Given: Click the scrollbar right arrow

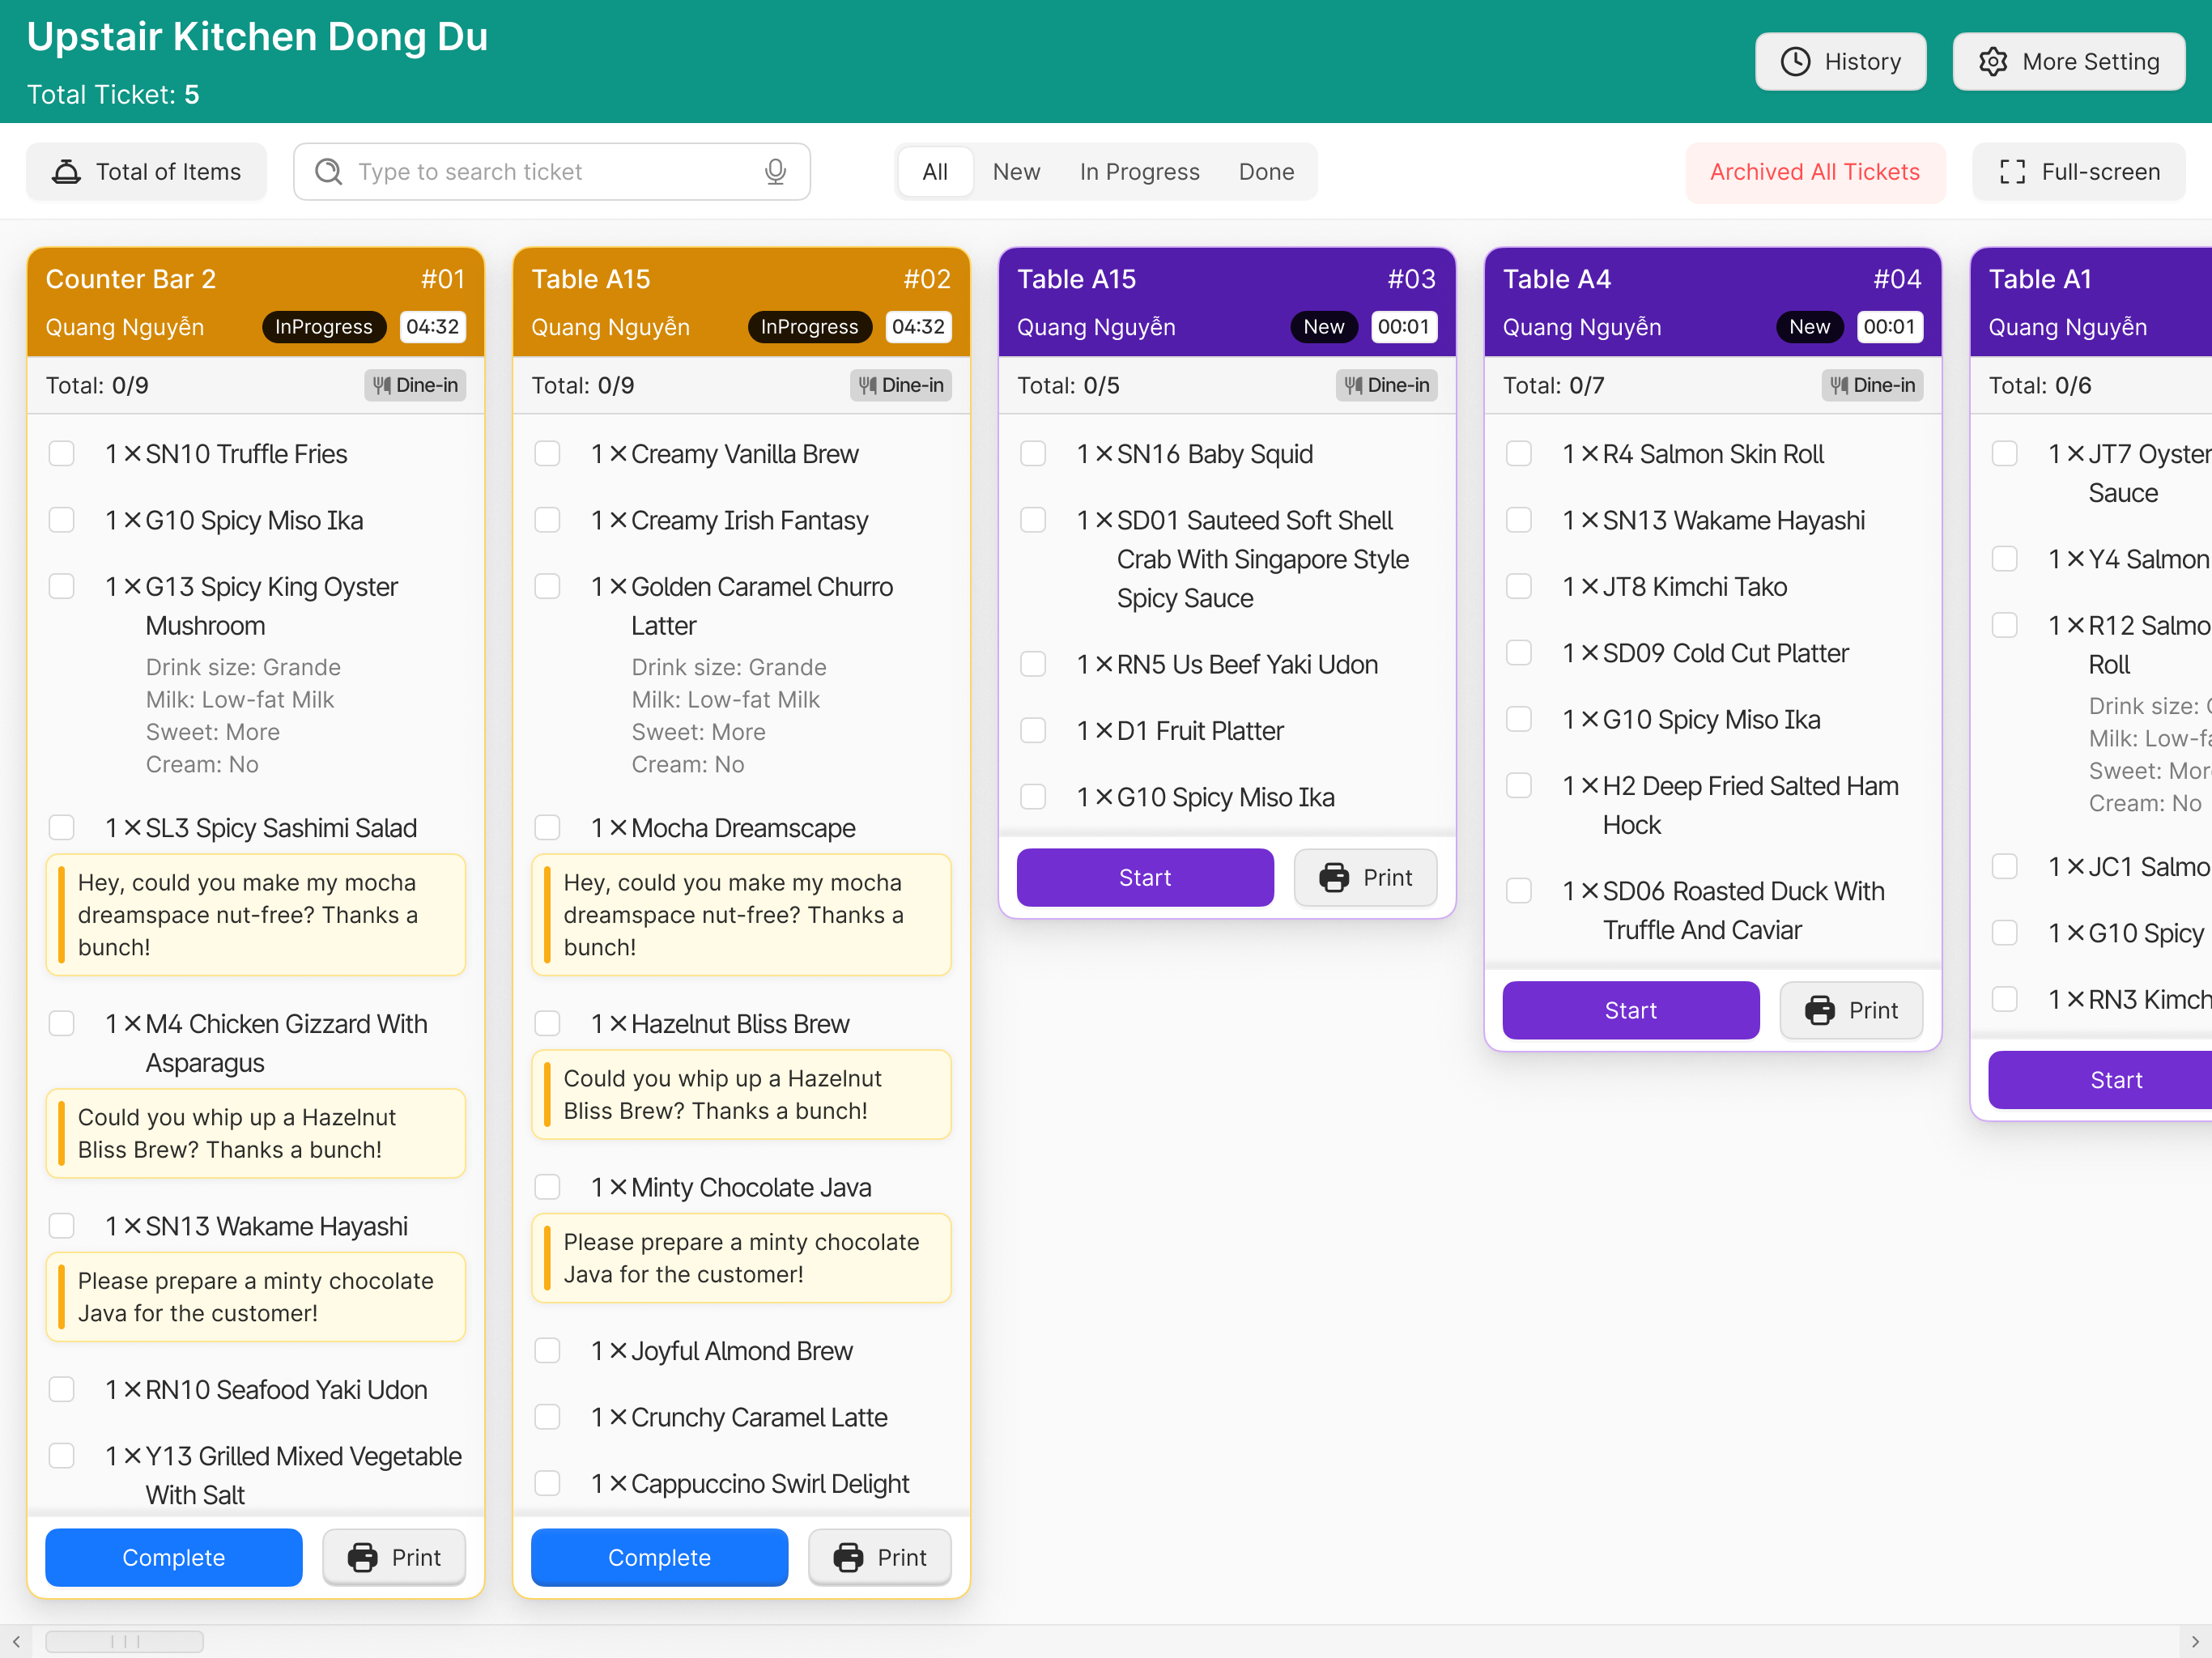Looking at the screenshot, I should coord(2195,1641).
